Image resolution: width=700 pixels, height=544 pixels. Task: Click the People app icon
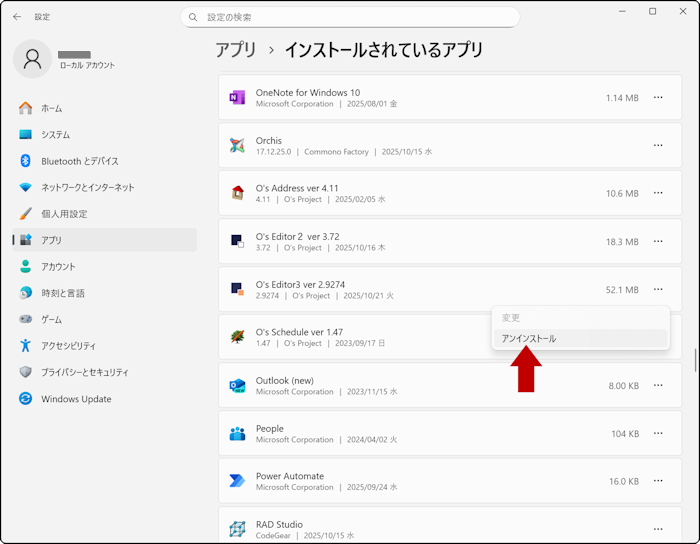(237, 433)
